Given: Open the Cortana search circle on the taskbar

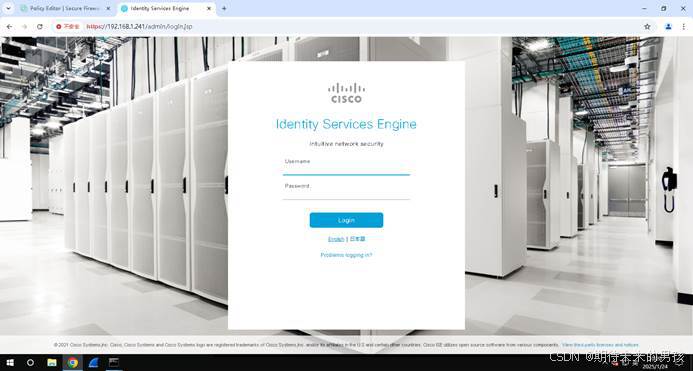Looking at the screenshot, I should coord(30,363).
